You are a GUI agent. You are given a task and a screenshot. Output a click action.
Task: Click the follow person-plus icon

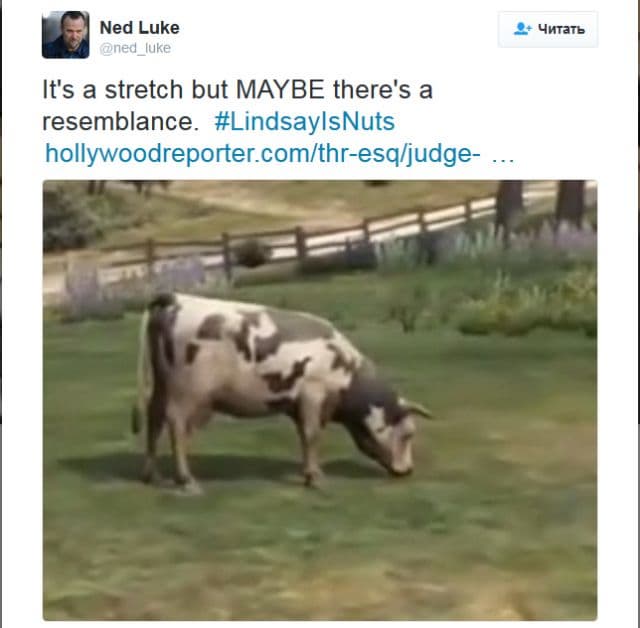(x=522, y=29)
